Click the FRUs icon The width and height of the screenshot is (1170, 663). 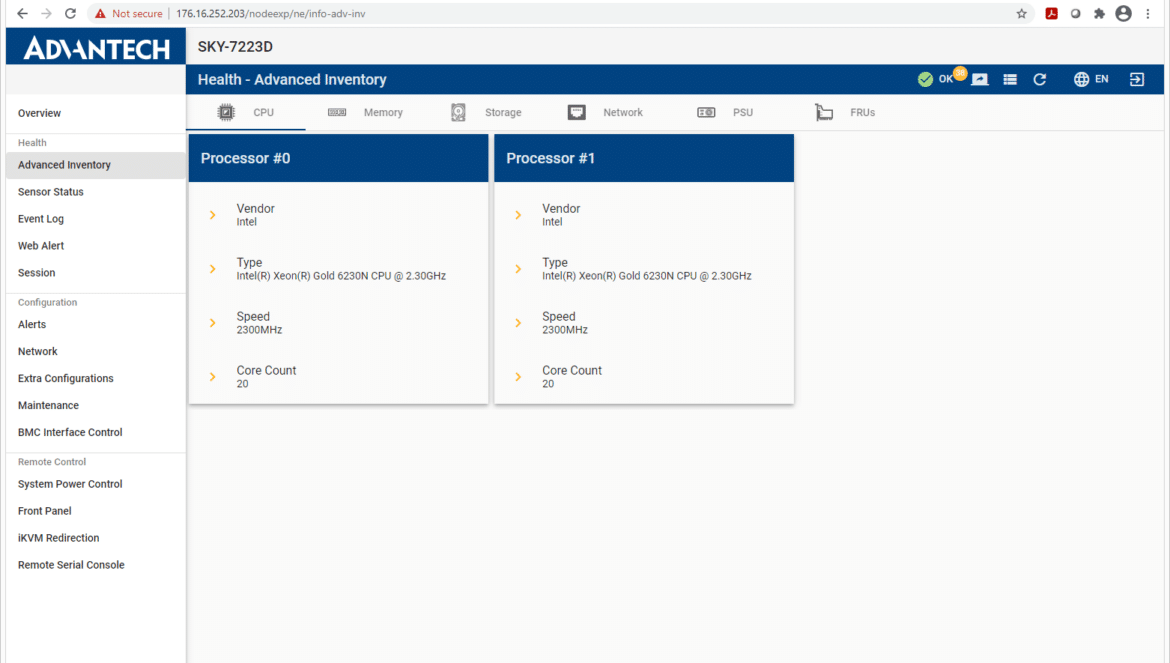pos(824,113)
